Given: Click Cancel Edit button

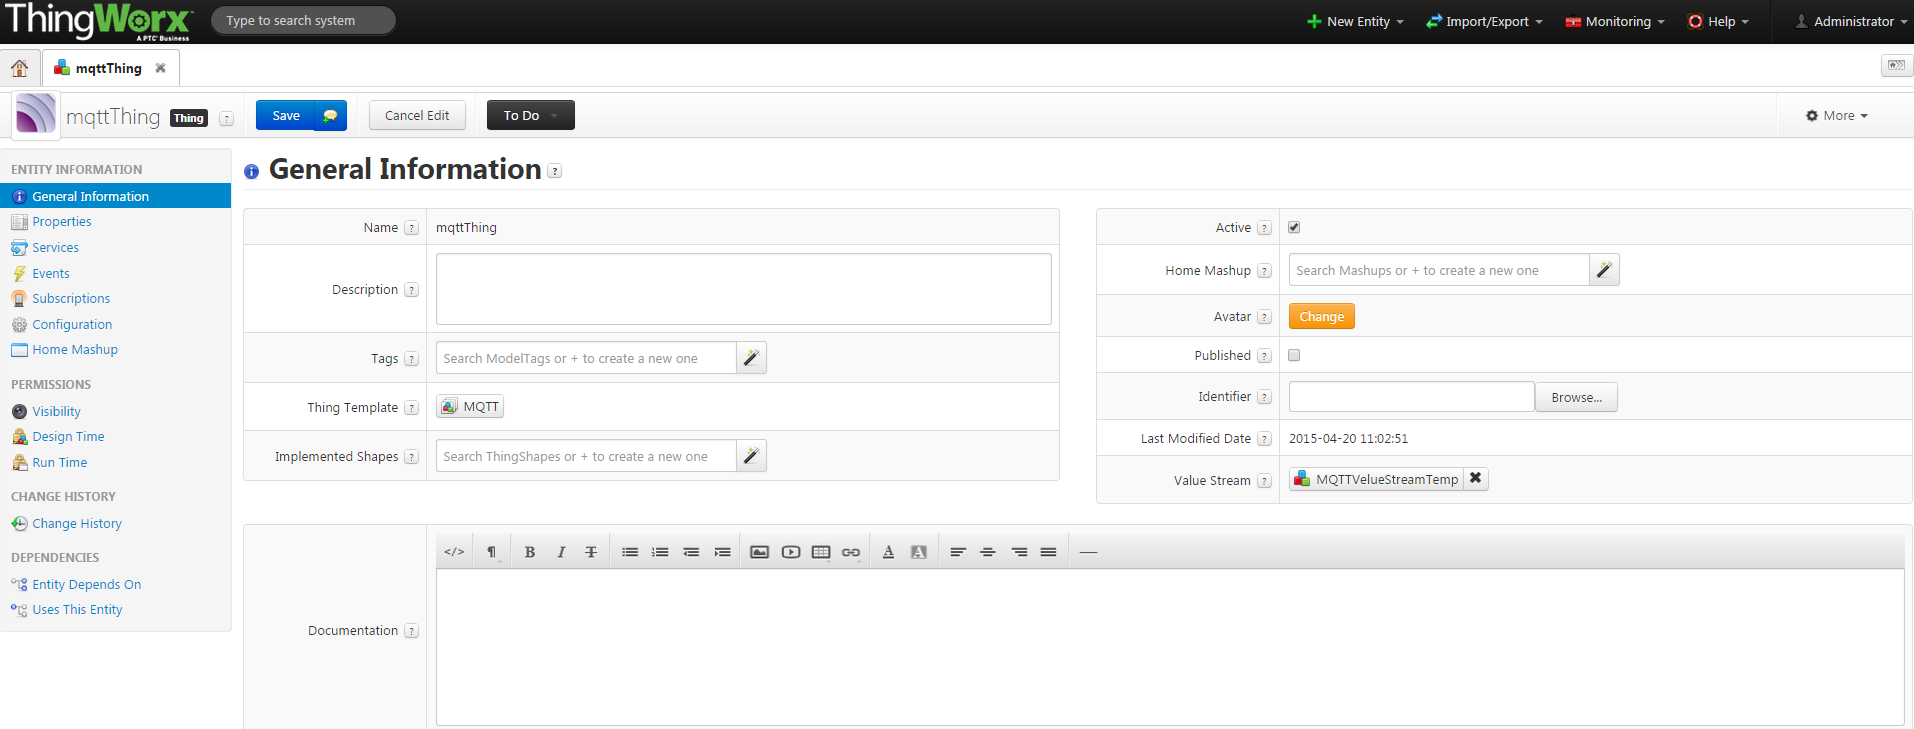Looking at the screenshot, I should pos(417,115).
